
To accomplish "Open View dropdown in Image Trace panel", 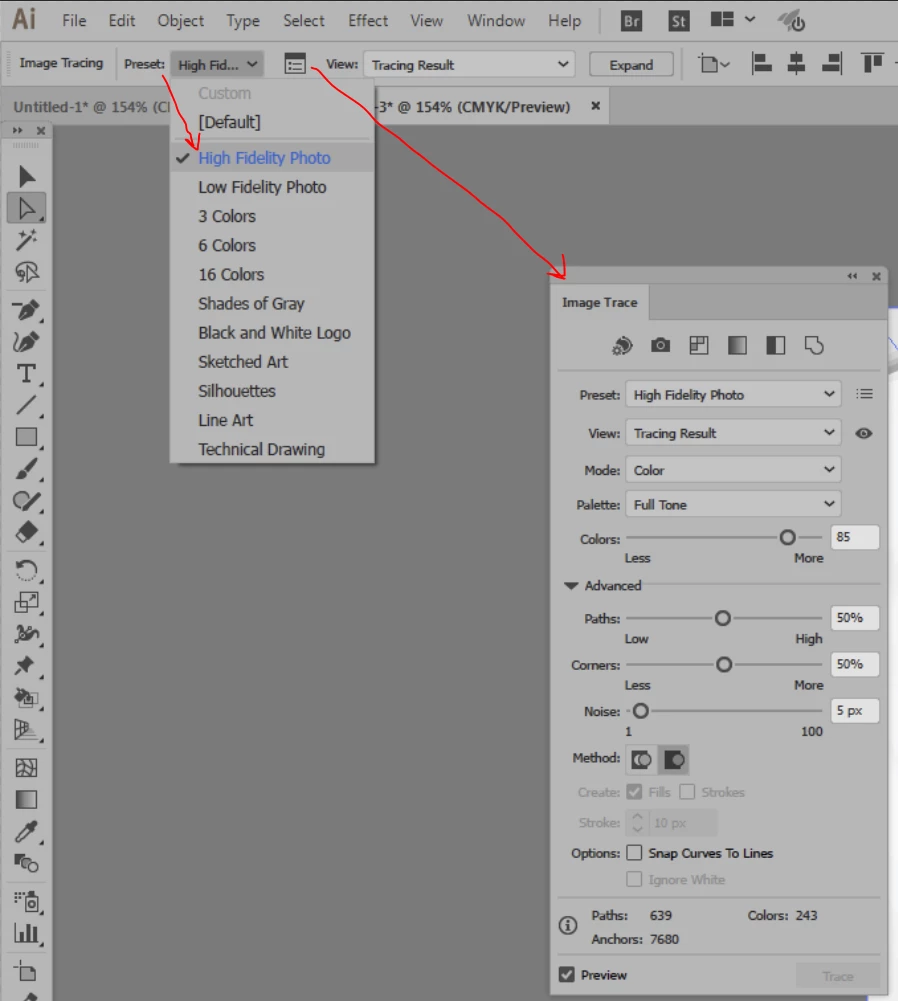I will click(733, 433).
